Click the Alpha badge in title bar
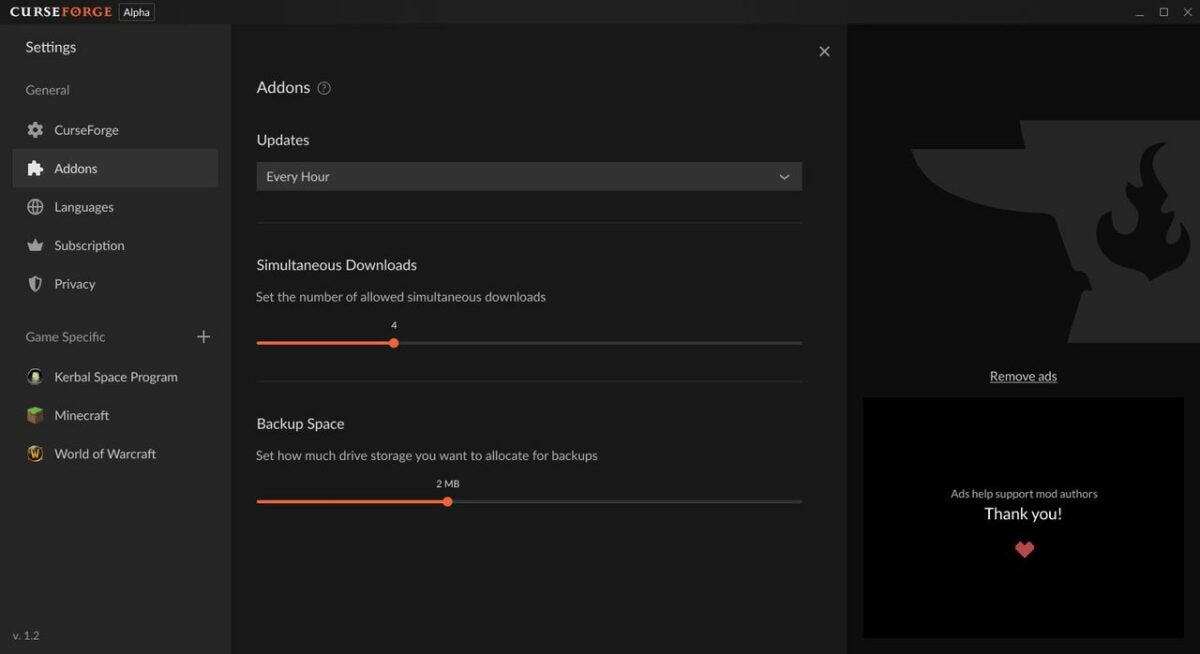This screenshot has height=654, width=1200. [137, 12]
